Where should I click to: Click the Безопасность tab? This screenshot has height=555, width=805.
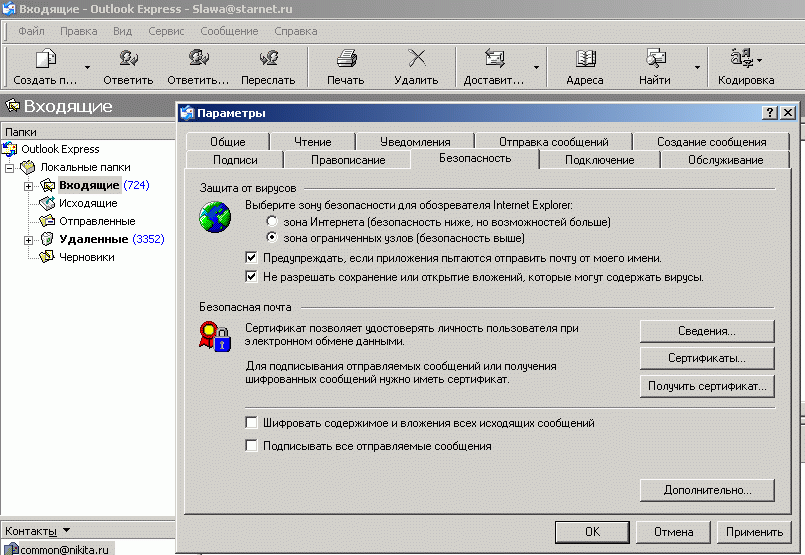pyautogui.click(x=475, y=159)
